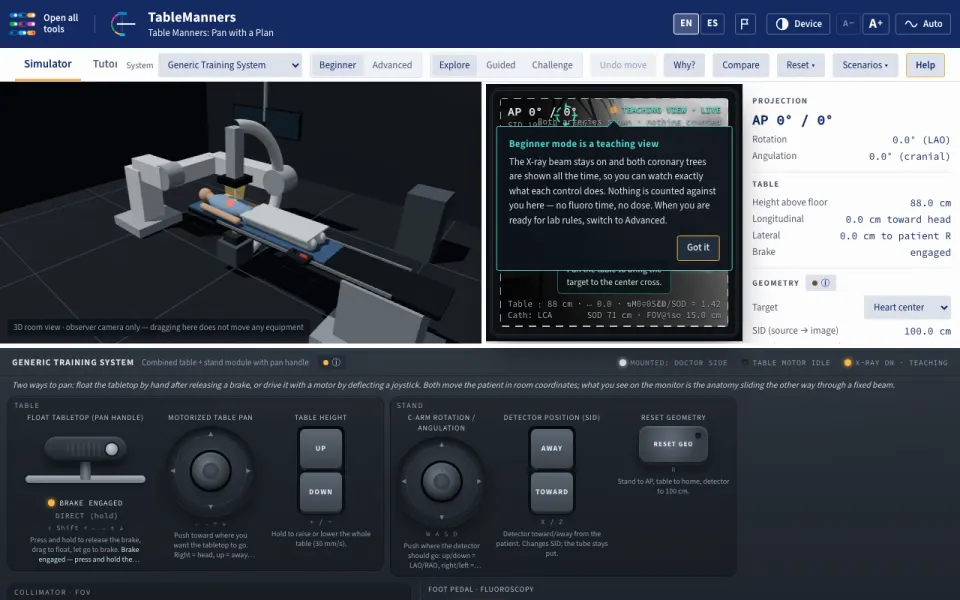Click detector TOWARD button
This screenshot has width=960, height=600.
(x=552, y=492)
